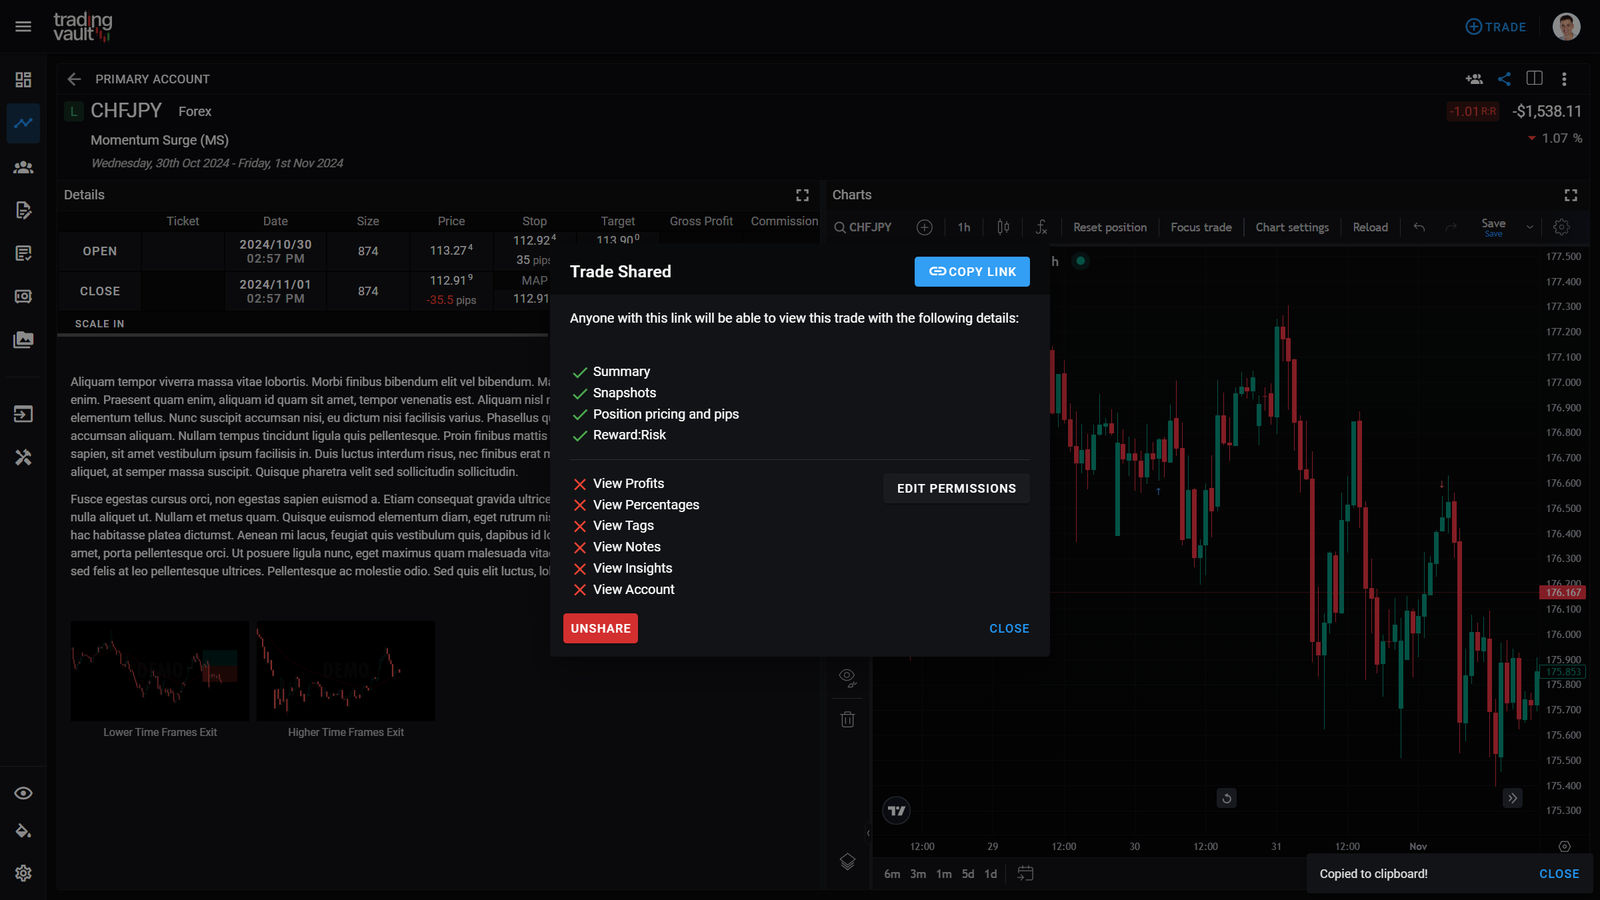Open the three-dot options menu at top right
This screenshot has width=1600, height=900.
[1565, 78]
